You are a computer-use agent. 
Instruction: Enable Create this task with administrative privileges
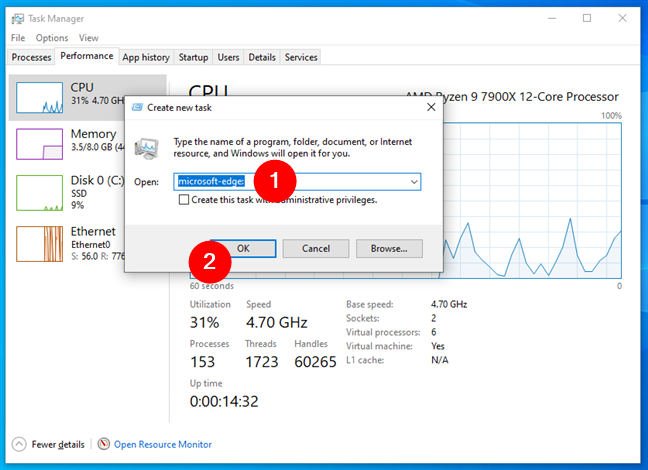[x=183, y=200]
